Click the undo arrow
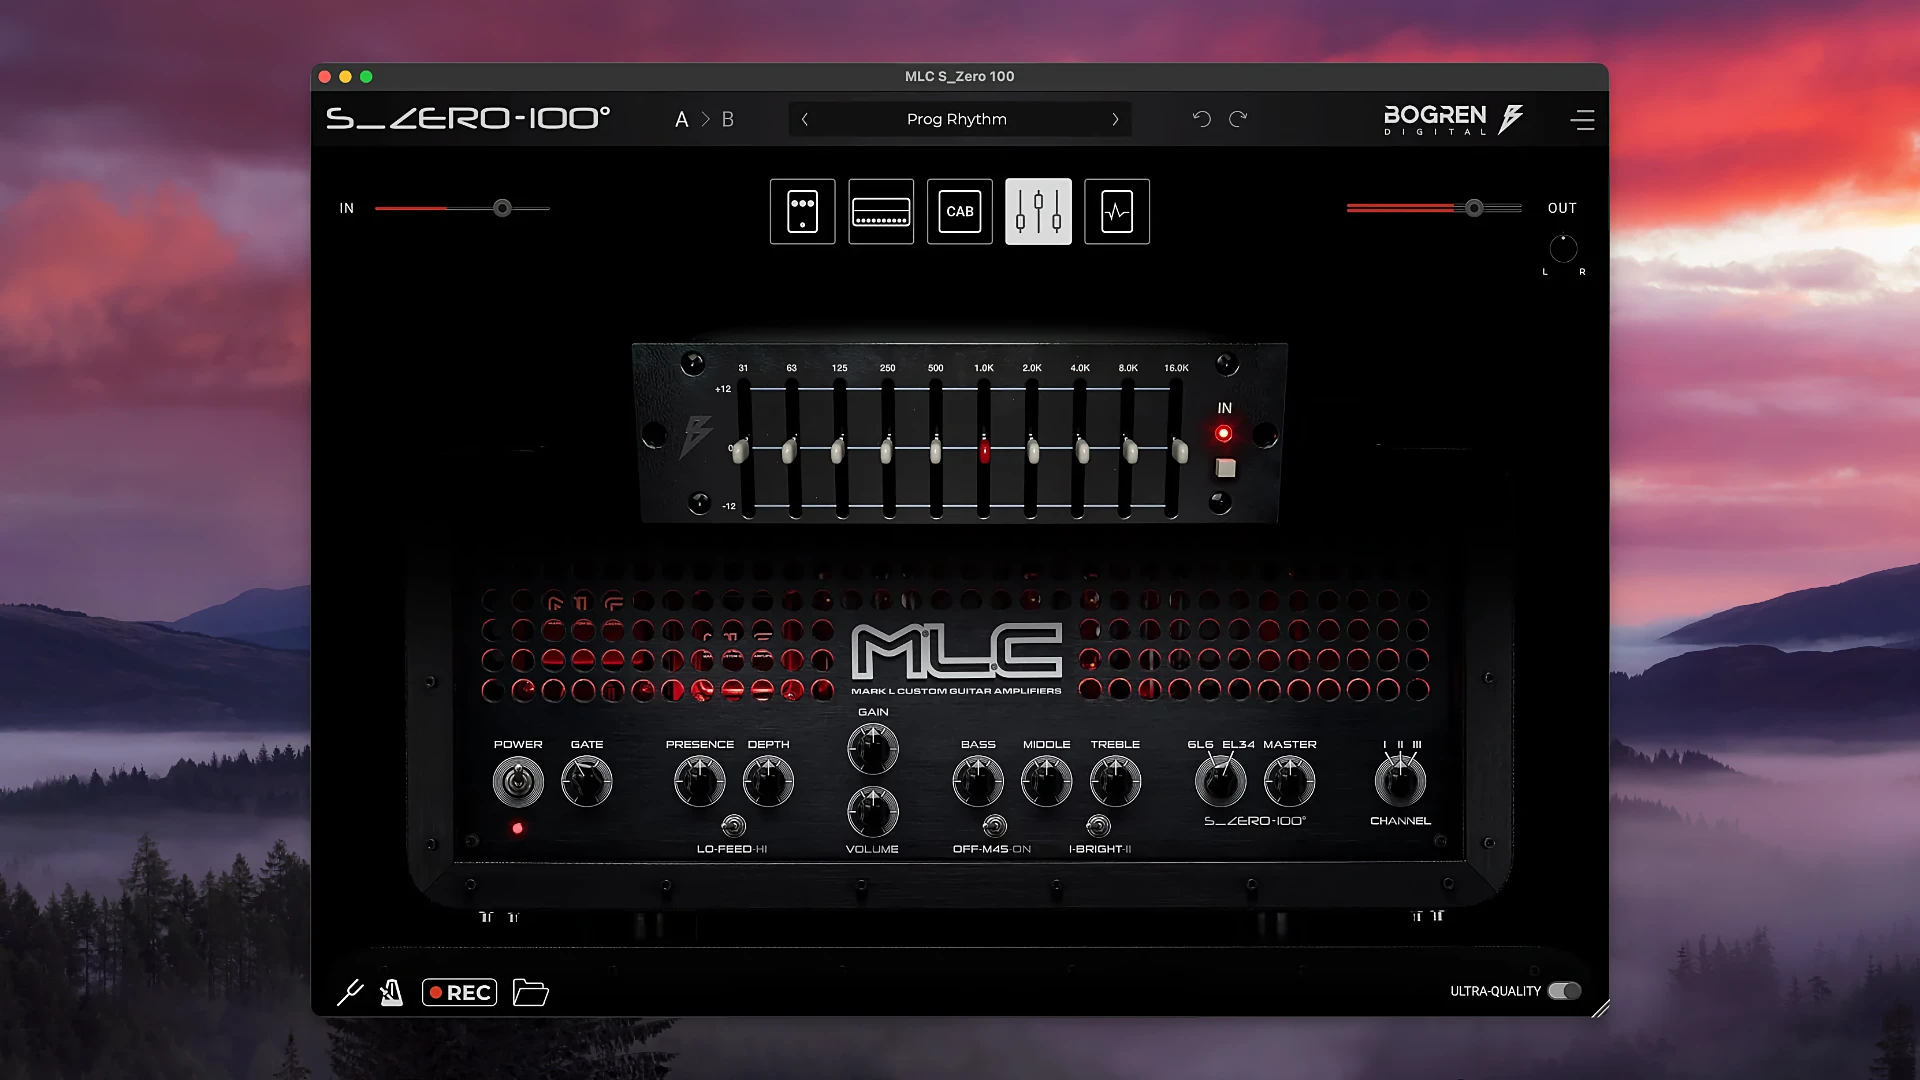Viewport: 1920px width, 1080px height. pyautogui.click(x=1202, y=118)
